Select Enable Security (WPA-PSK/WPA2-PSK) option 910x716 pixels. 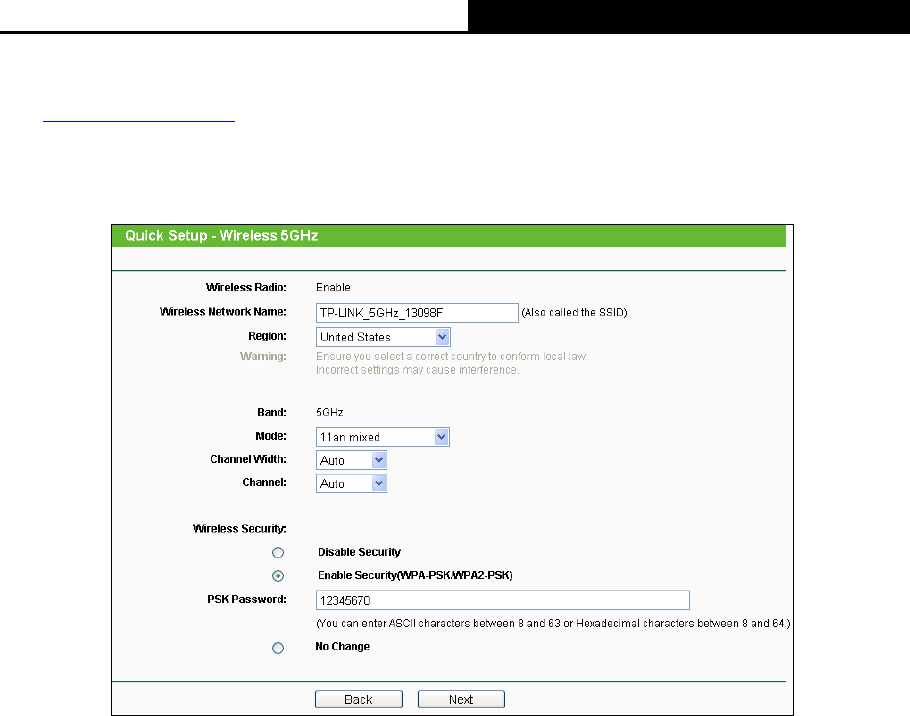[x=278, y=576]
